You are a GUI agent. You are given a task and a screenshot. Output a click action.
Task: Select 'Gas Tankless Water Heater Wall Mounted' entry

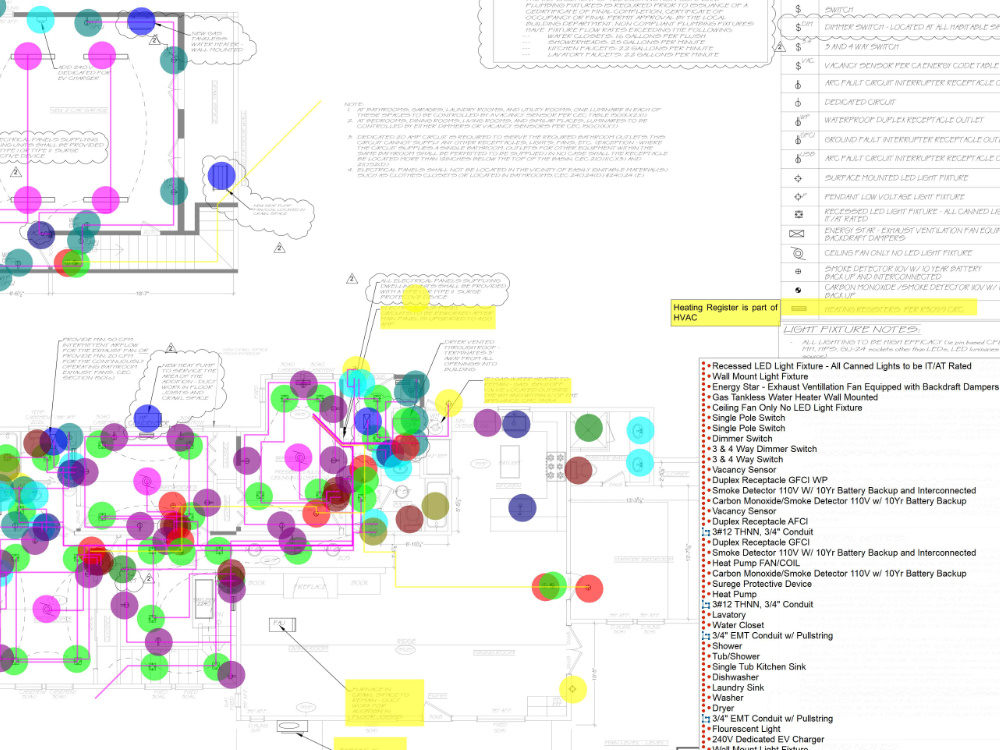click(x=795, y=397)
